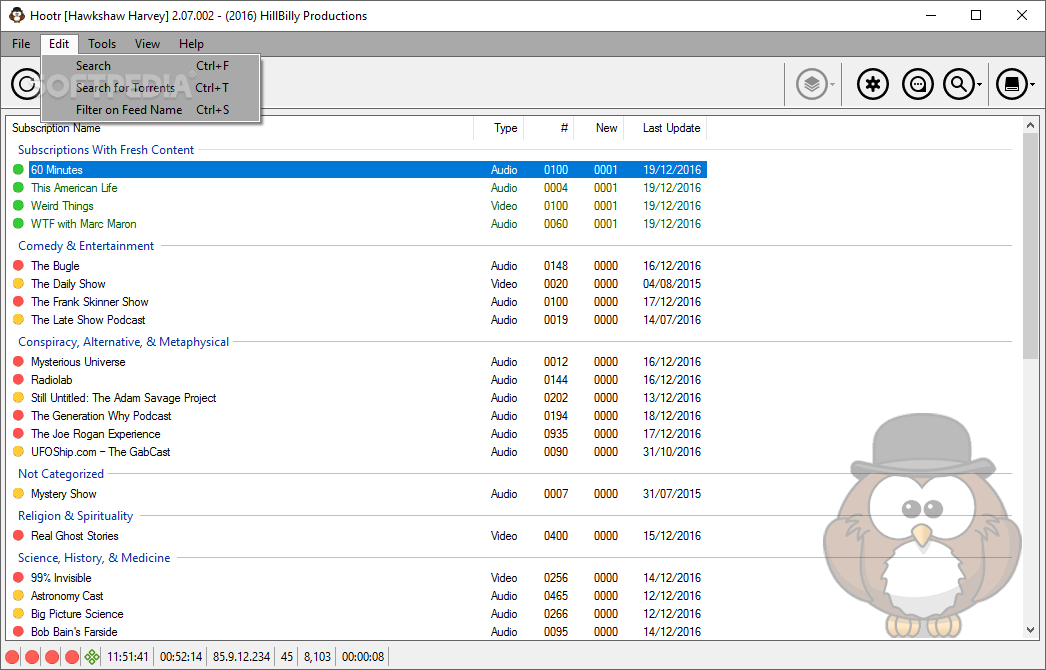Click Religion & Spirituality group header

(75, 517)
